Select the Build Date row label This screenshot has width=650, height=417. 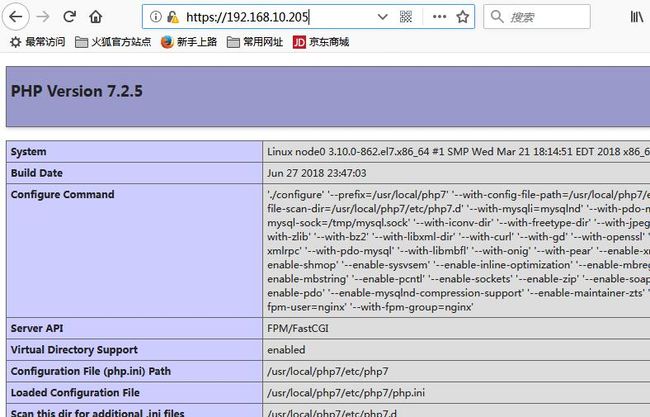pos(36,173)
